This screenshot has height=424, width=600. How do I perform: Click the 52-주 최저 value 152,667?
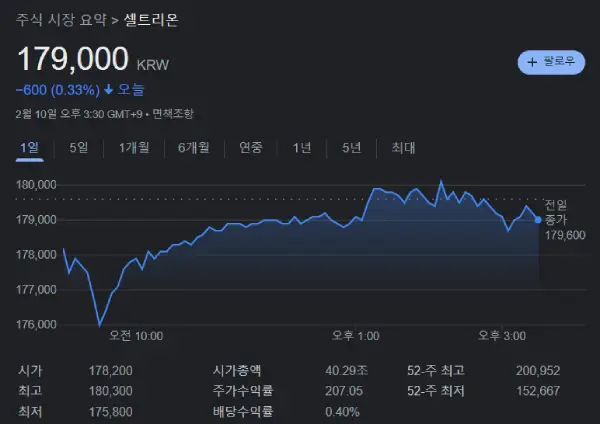click(x=538, y=391)
